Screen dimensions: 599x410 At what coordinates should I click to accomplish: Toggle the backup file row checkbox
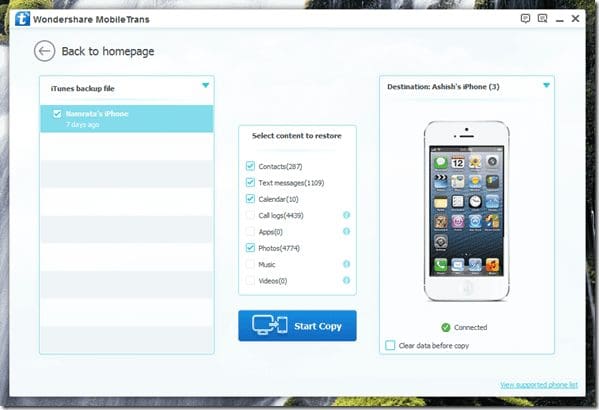tap(57, 114)
